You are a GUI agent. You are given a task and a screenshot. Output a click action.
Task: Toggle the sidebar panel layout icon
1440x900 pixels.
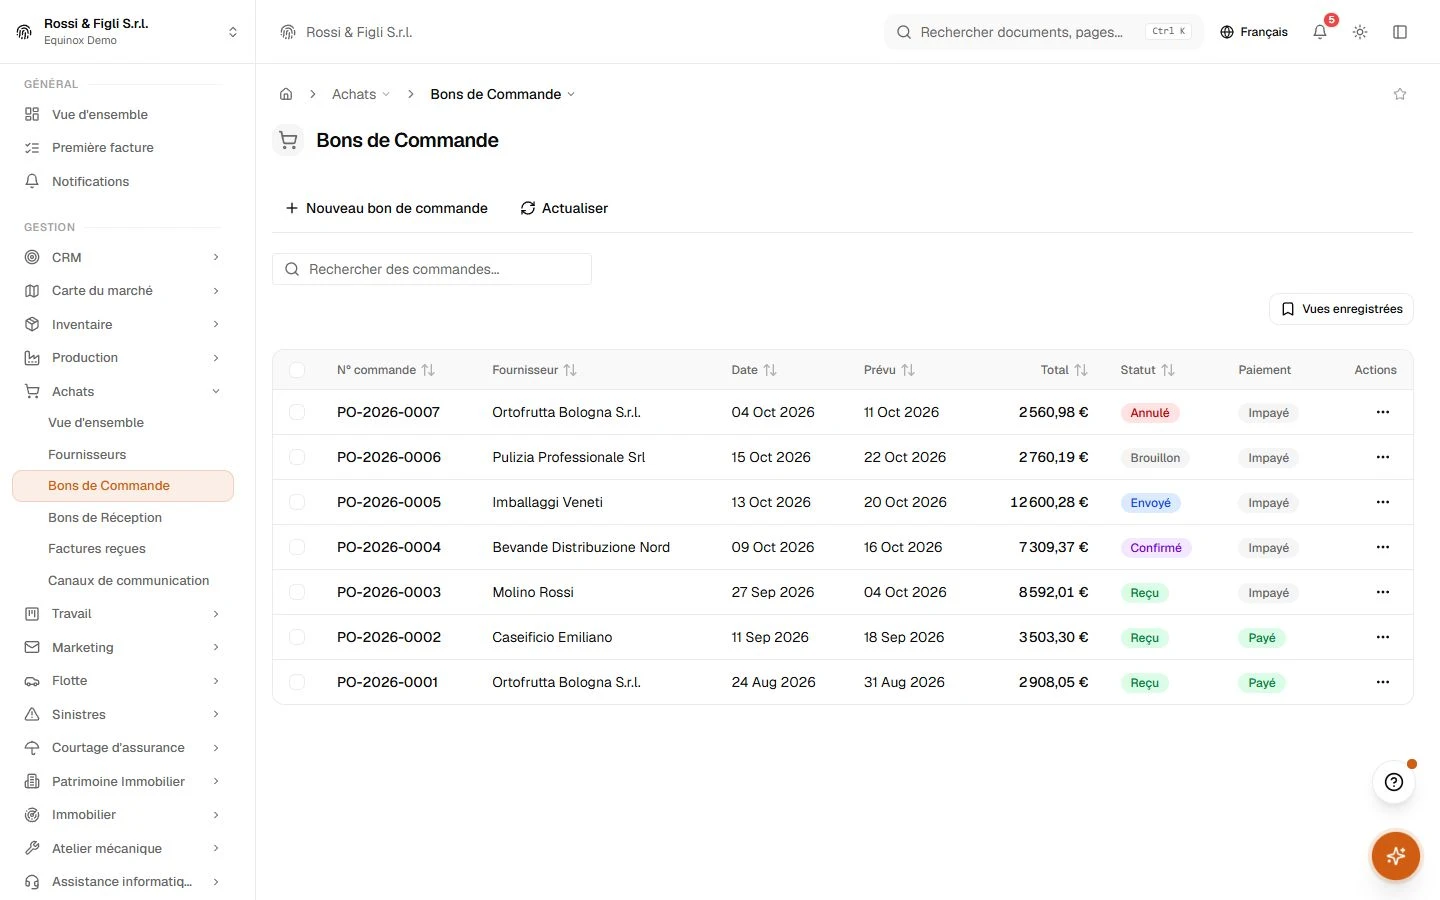tap(1400, 32)
